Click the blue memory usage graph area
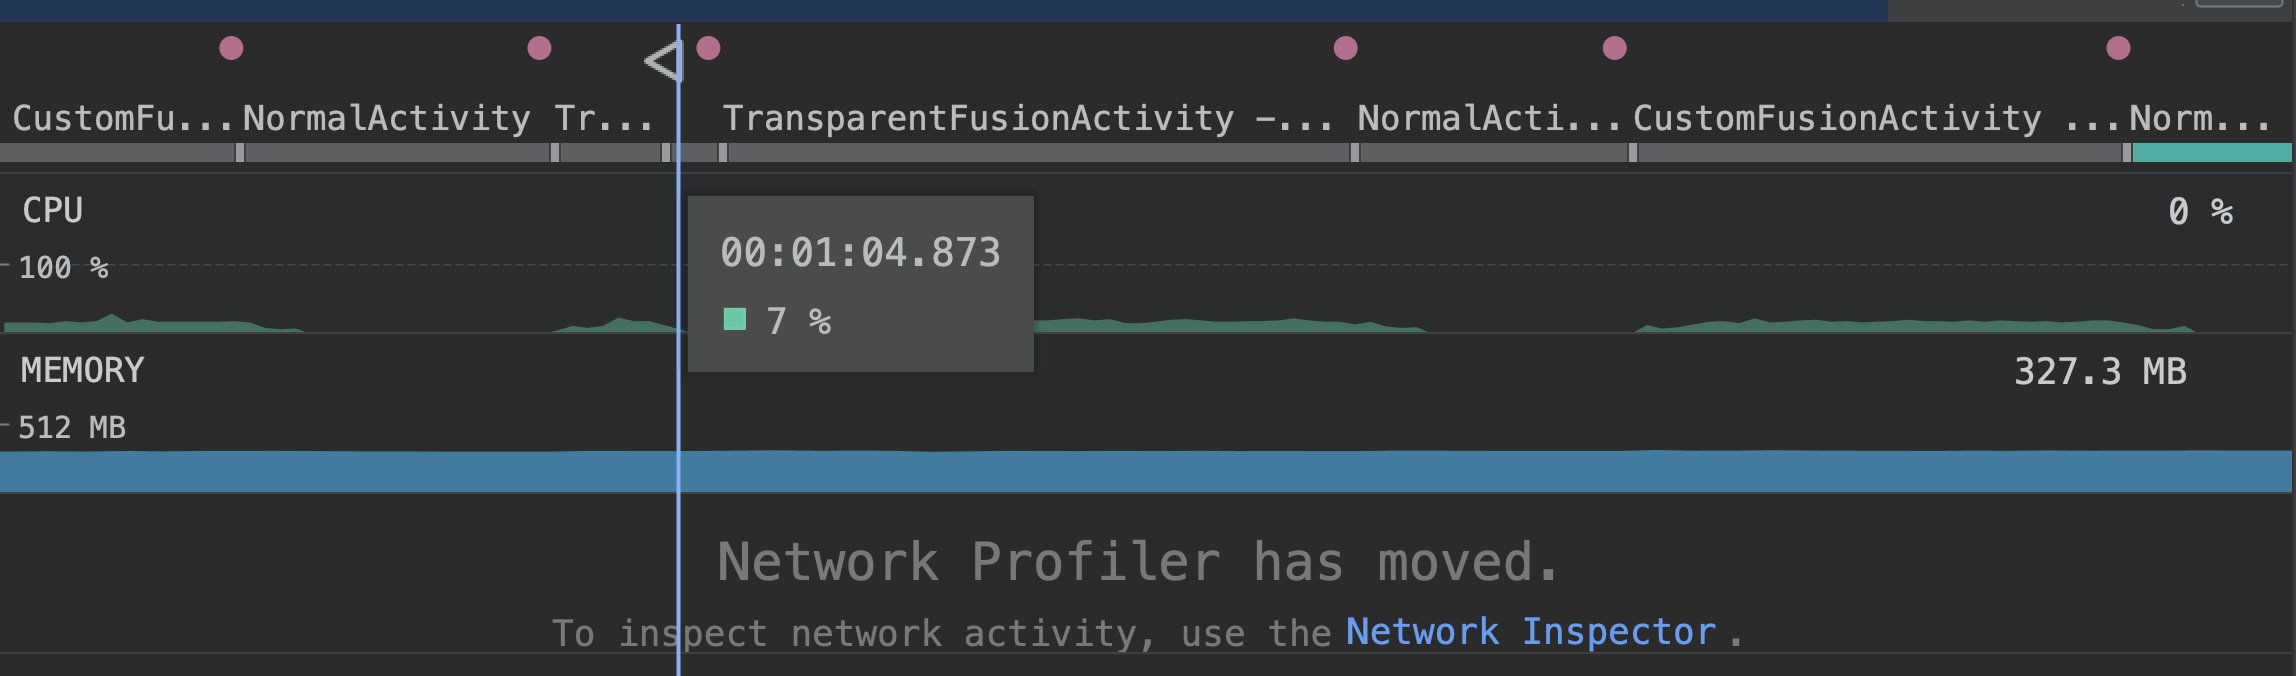 point(1147,471)
